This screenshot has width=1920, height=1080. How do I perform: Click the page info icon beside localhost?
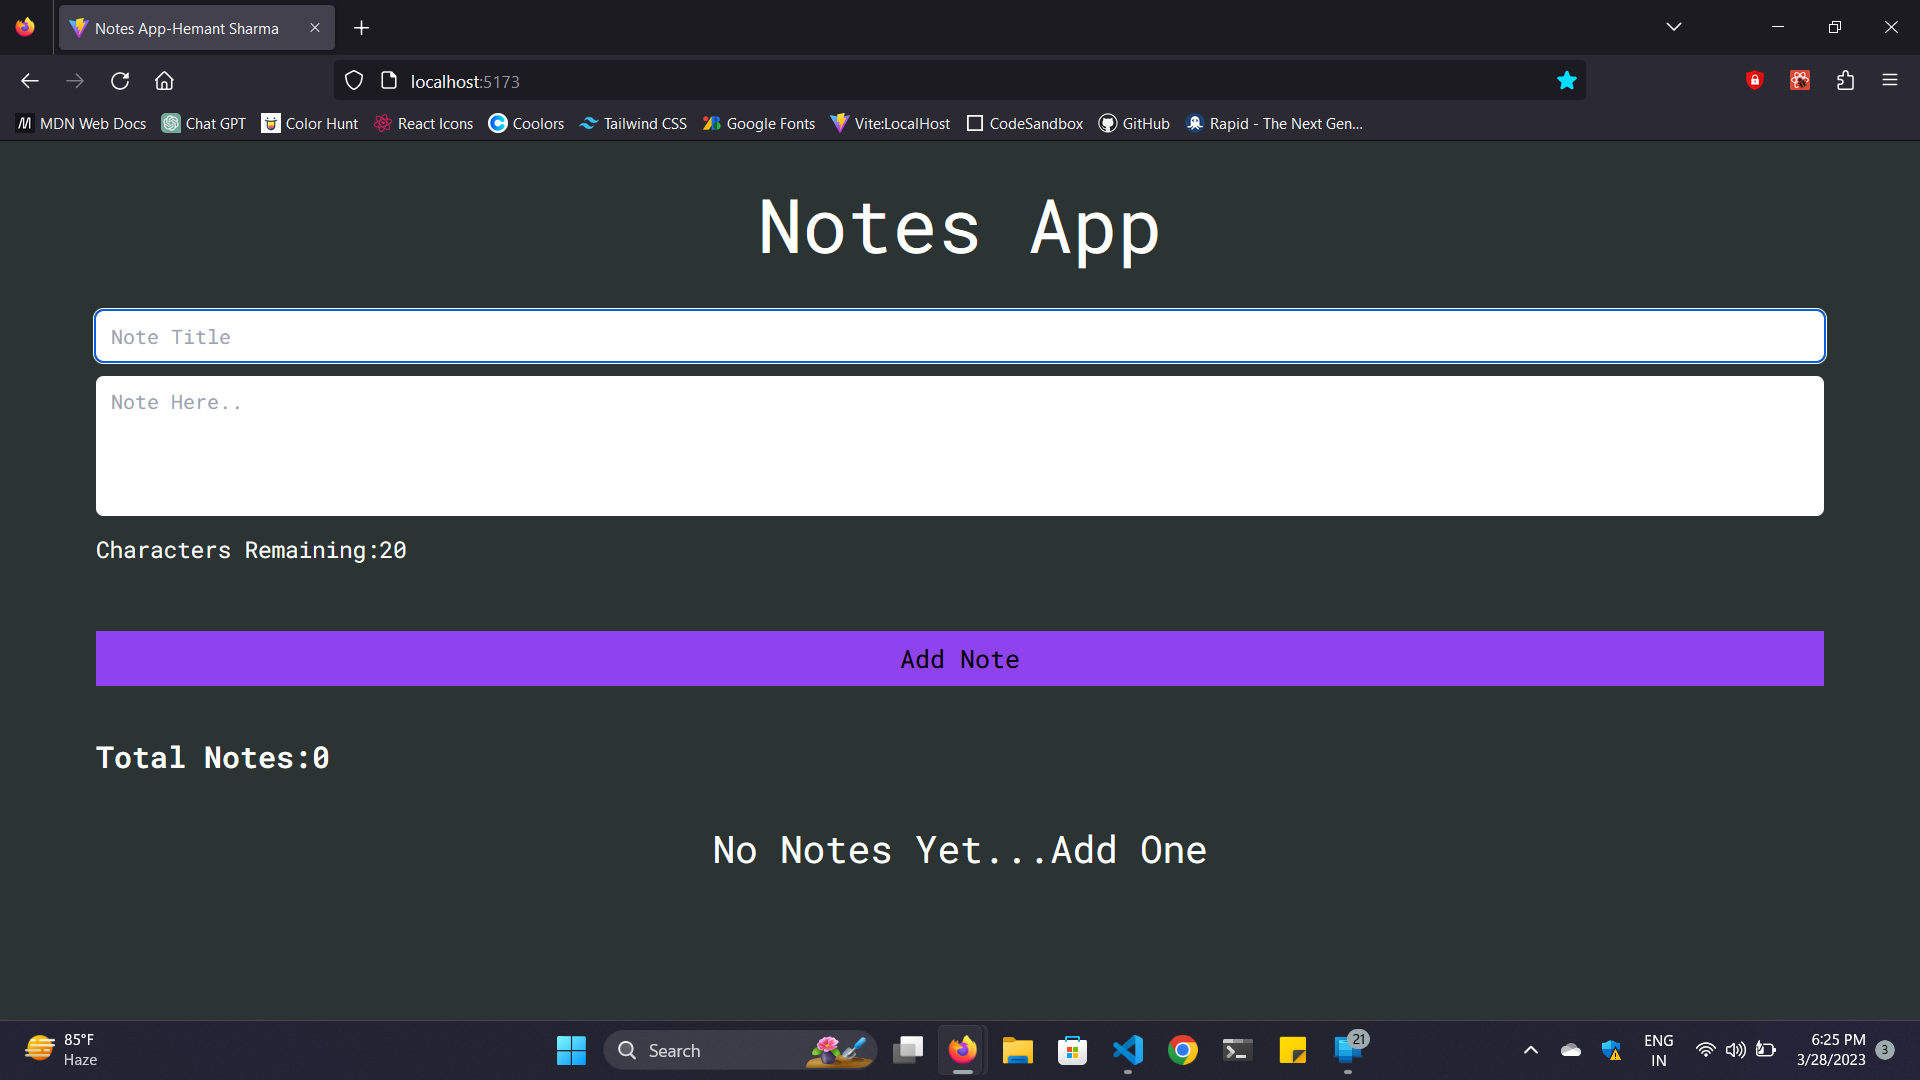389,81
